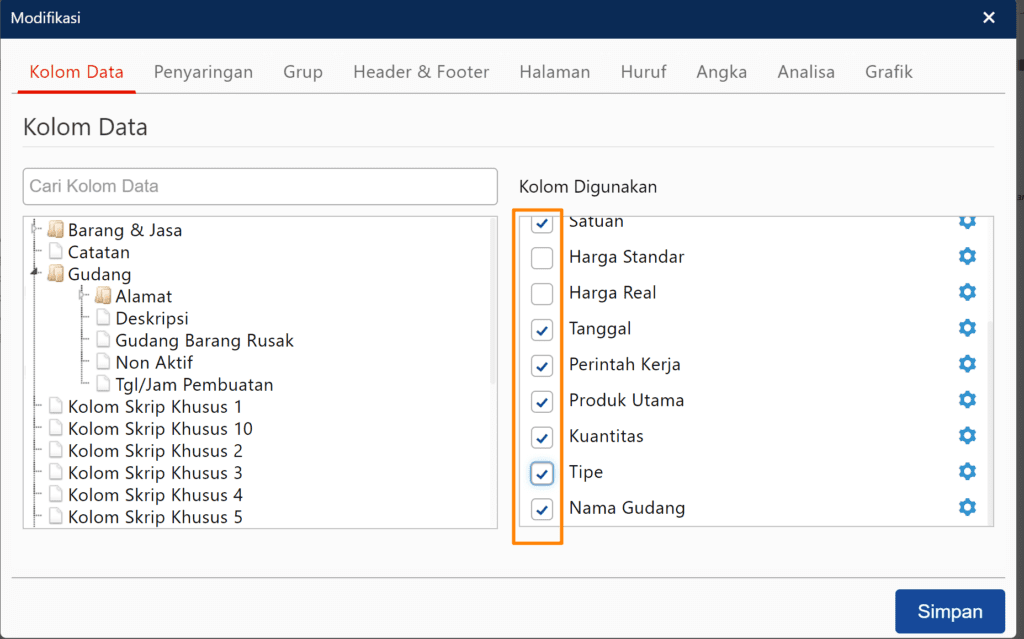The height and width of the screenshot is (639, 1024).
Task: Switch to the Penyaringan tab
Action: coord(203,71)
